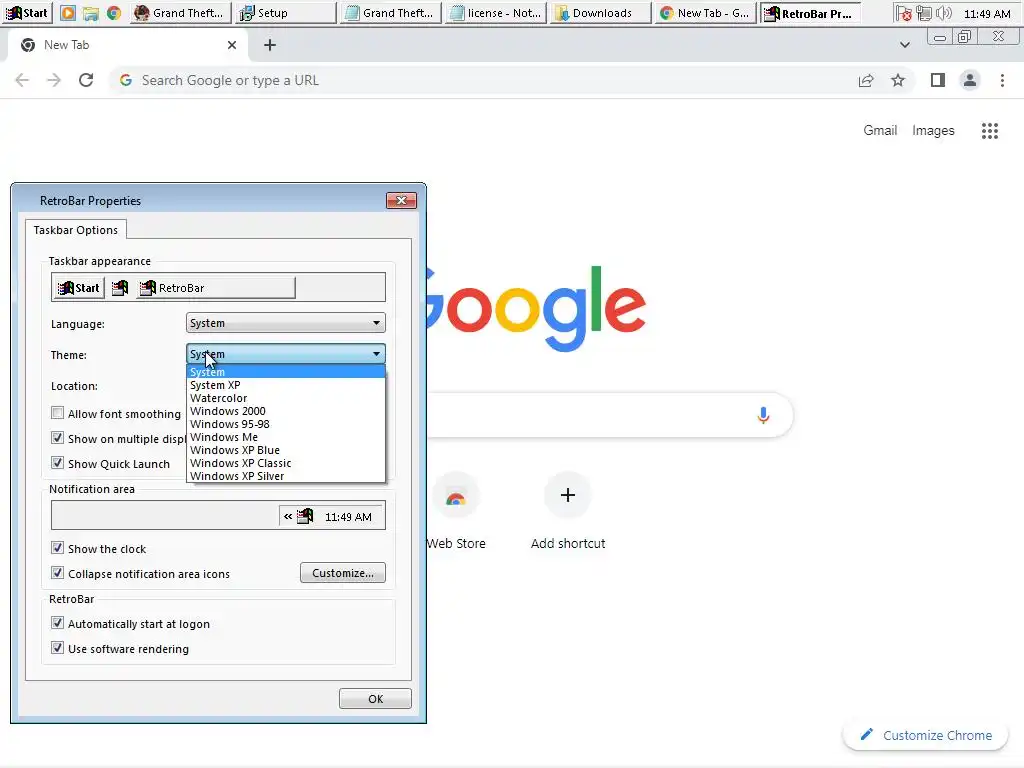Open the Start button on the taskbar

point(27,12)
